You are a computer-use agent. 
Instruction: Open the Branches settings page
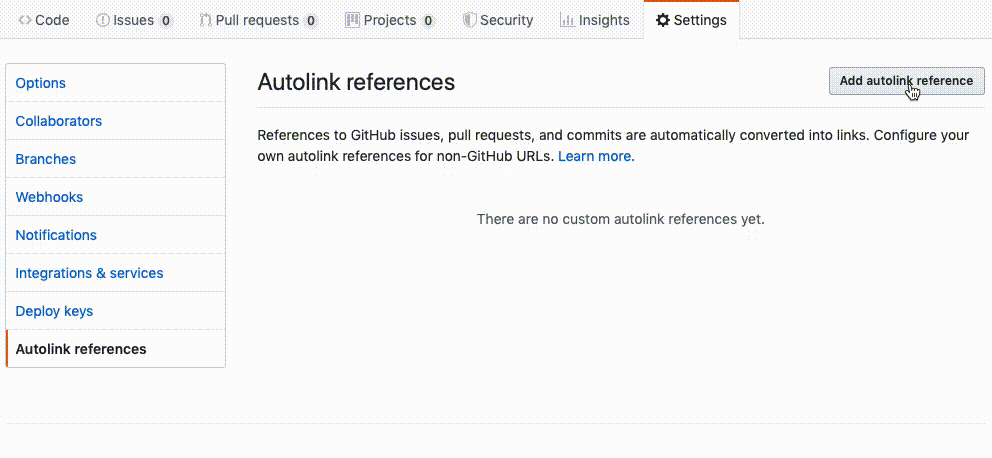tap(46, 159)
